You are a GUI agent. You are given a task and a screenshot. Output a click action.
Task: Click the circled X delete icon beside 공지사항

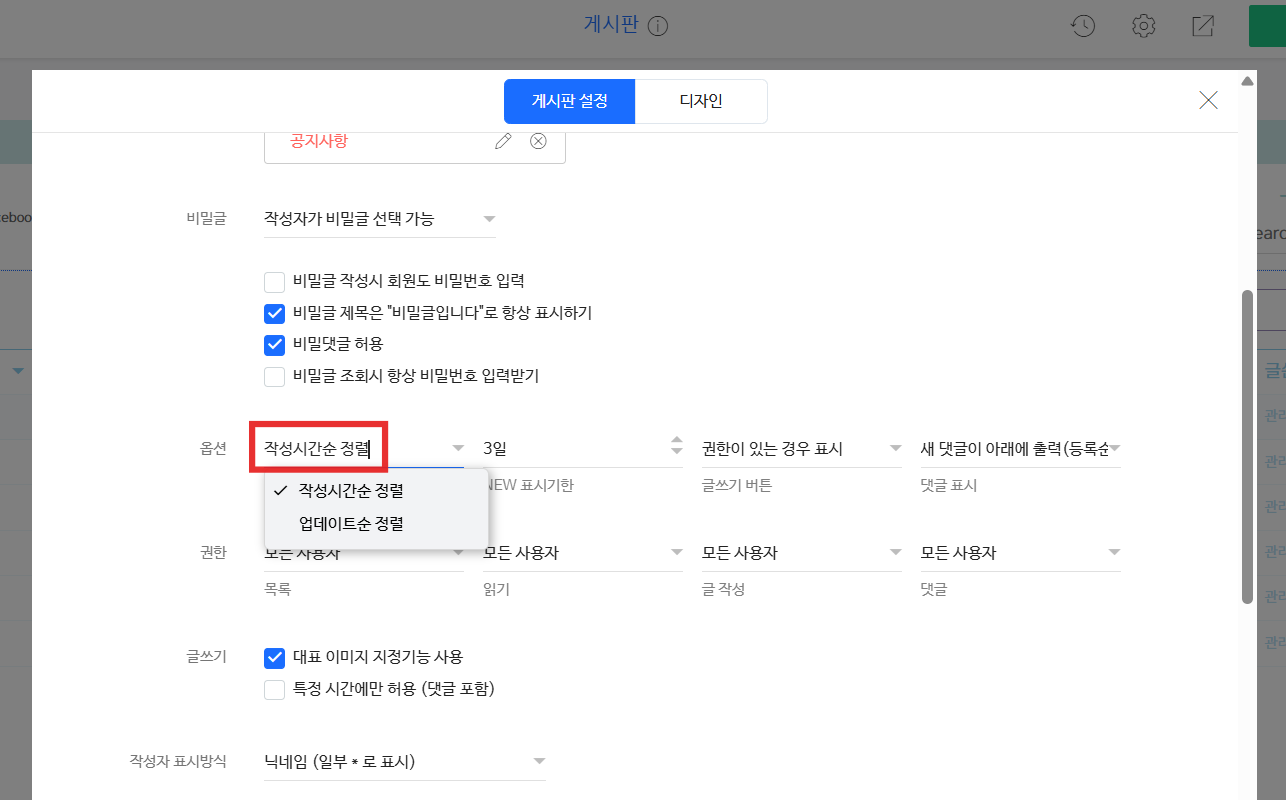point(538,141)
